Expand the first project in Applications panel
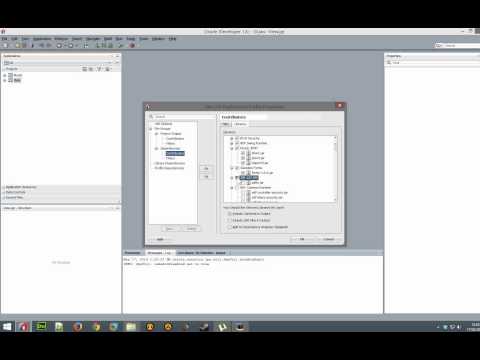This screenshot has height=360, width=480. pos(5,75)
